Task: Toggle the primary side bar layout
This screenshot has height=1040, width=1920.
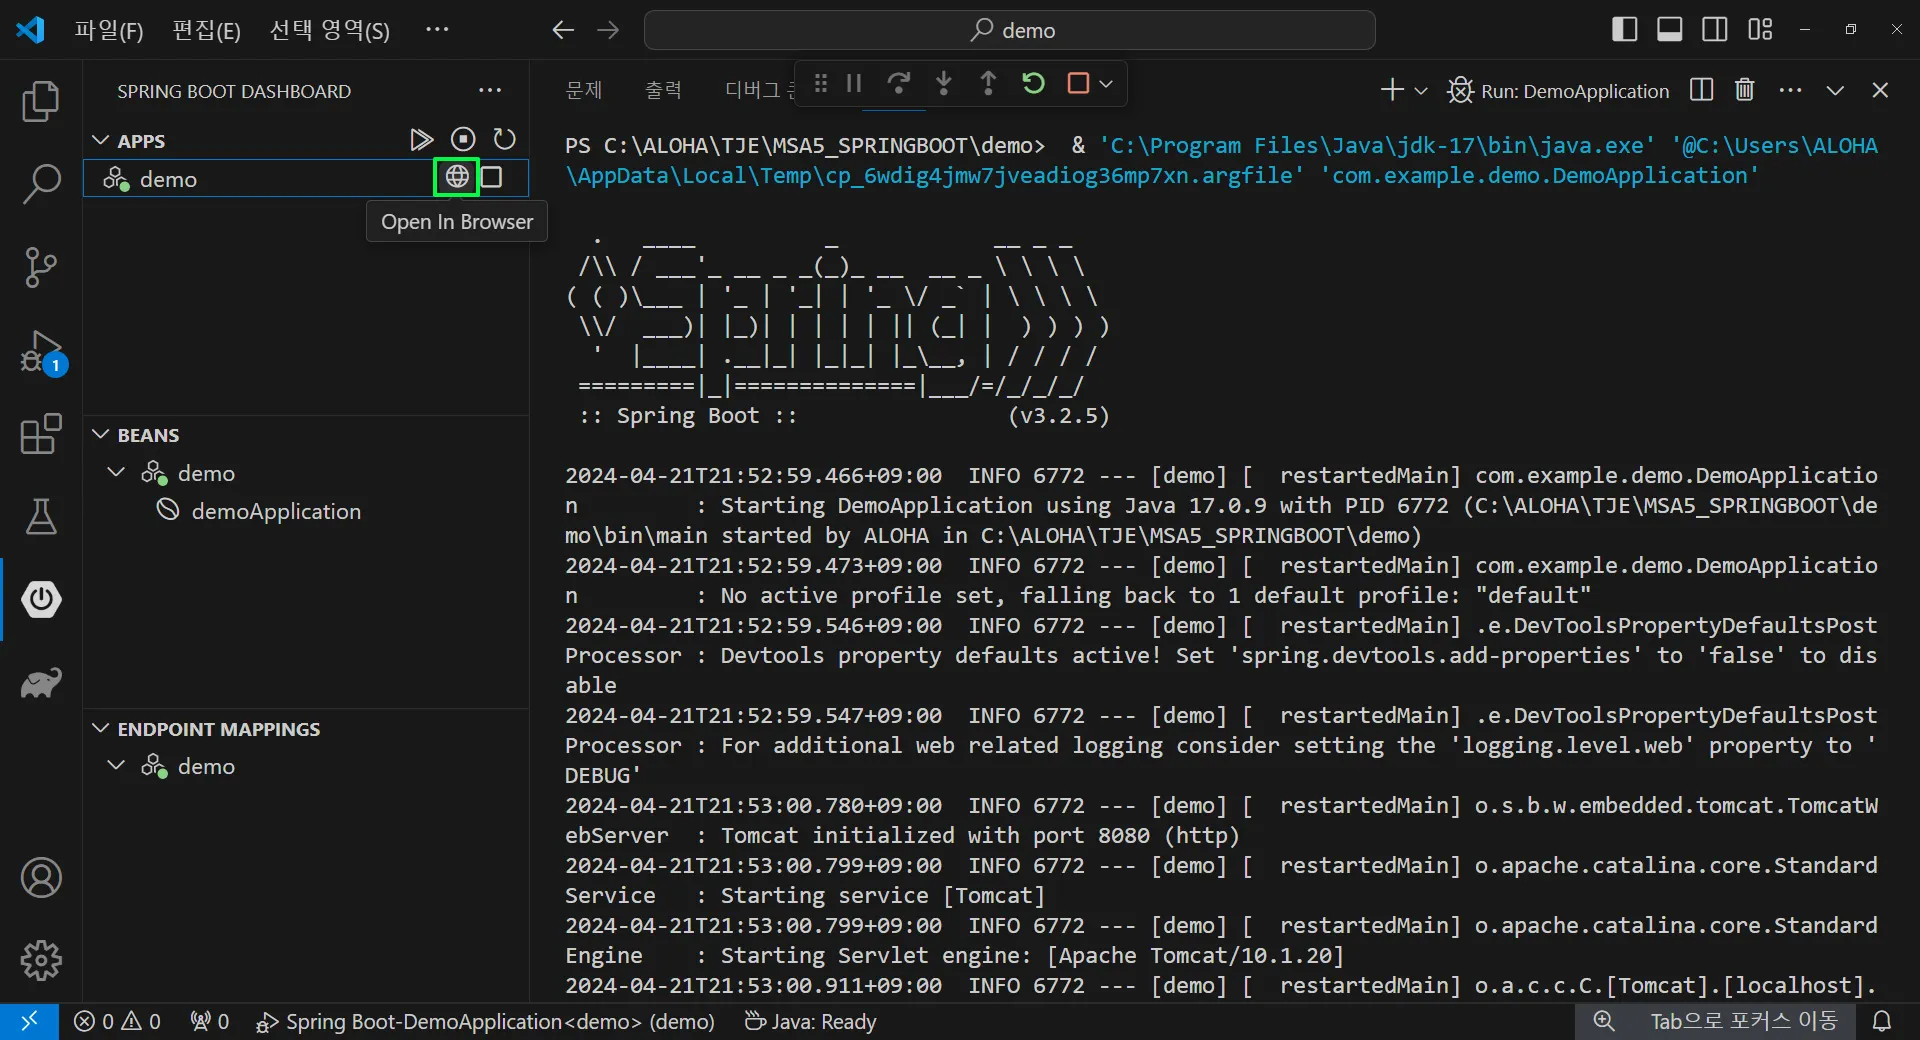Action: point(1624,30)
